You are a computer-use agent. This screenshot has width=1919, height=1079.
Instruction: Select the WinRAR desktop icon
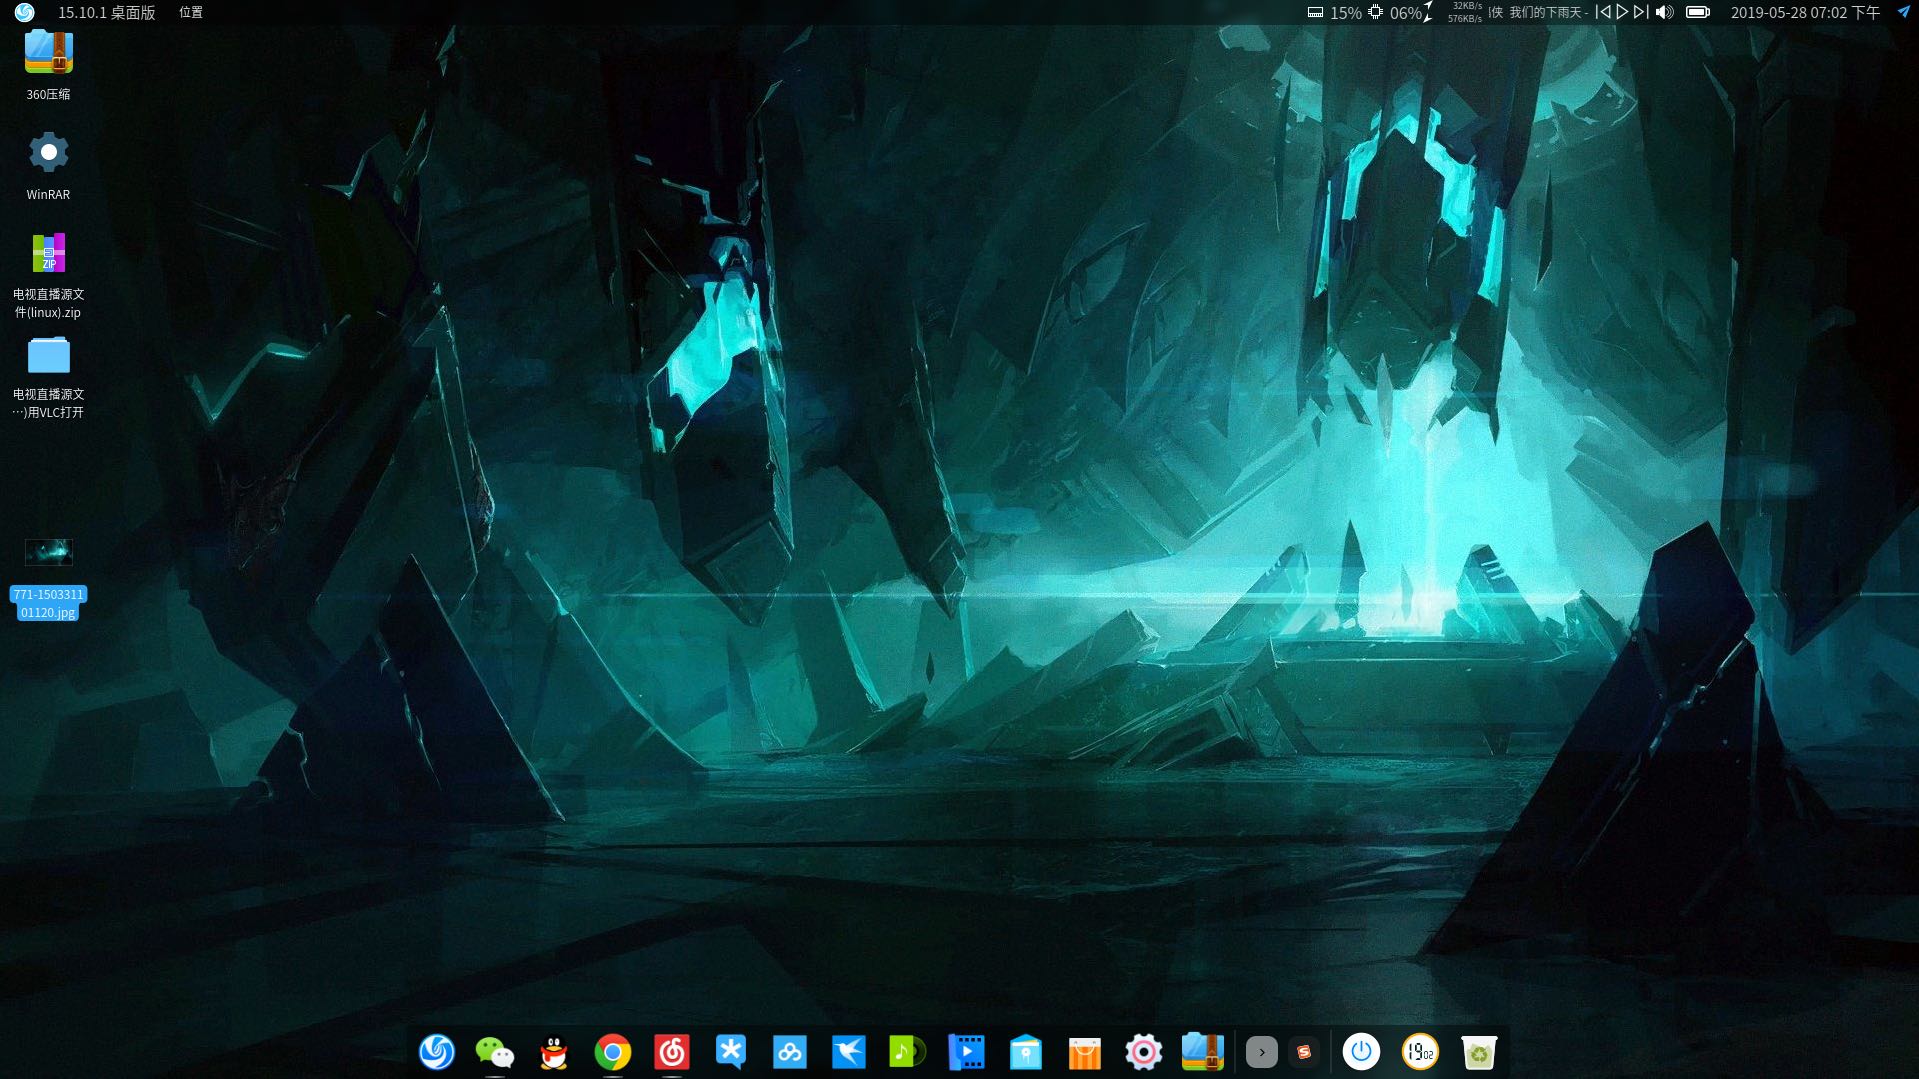[x=49, y=166]
